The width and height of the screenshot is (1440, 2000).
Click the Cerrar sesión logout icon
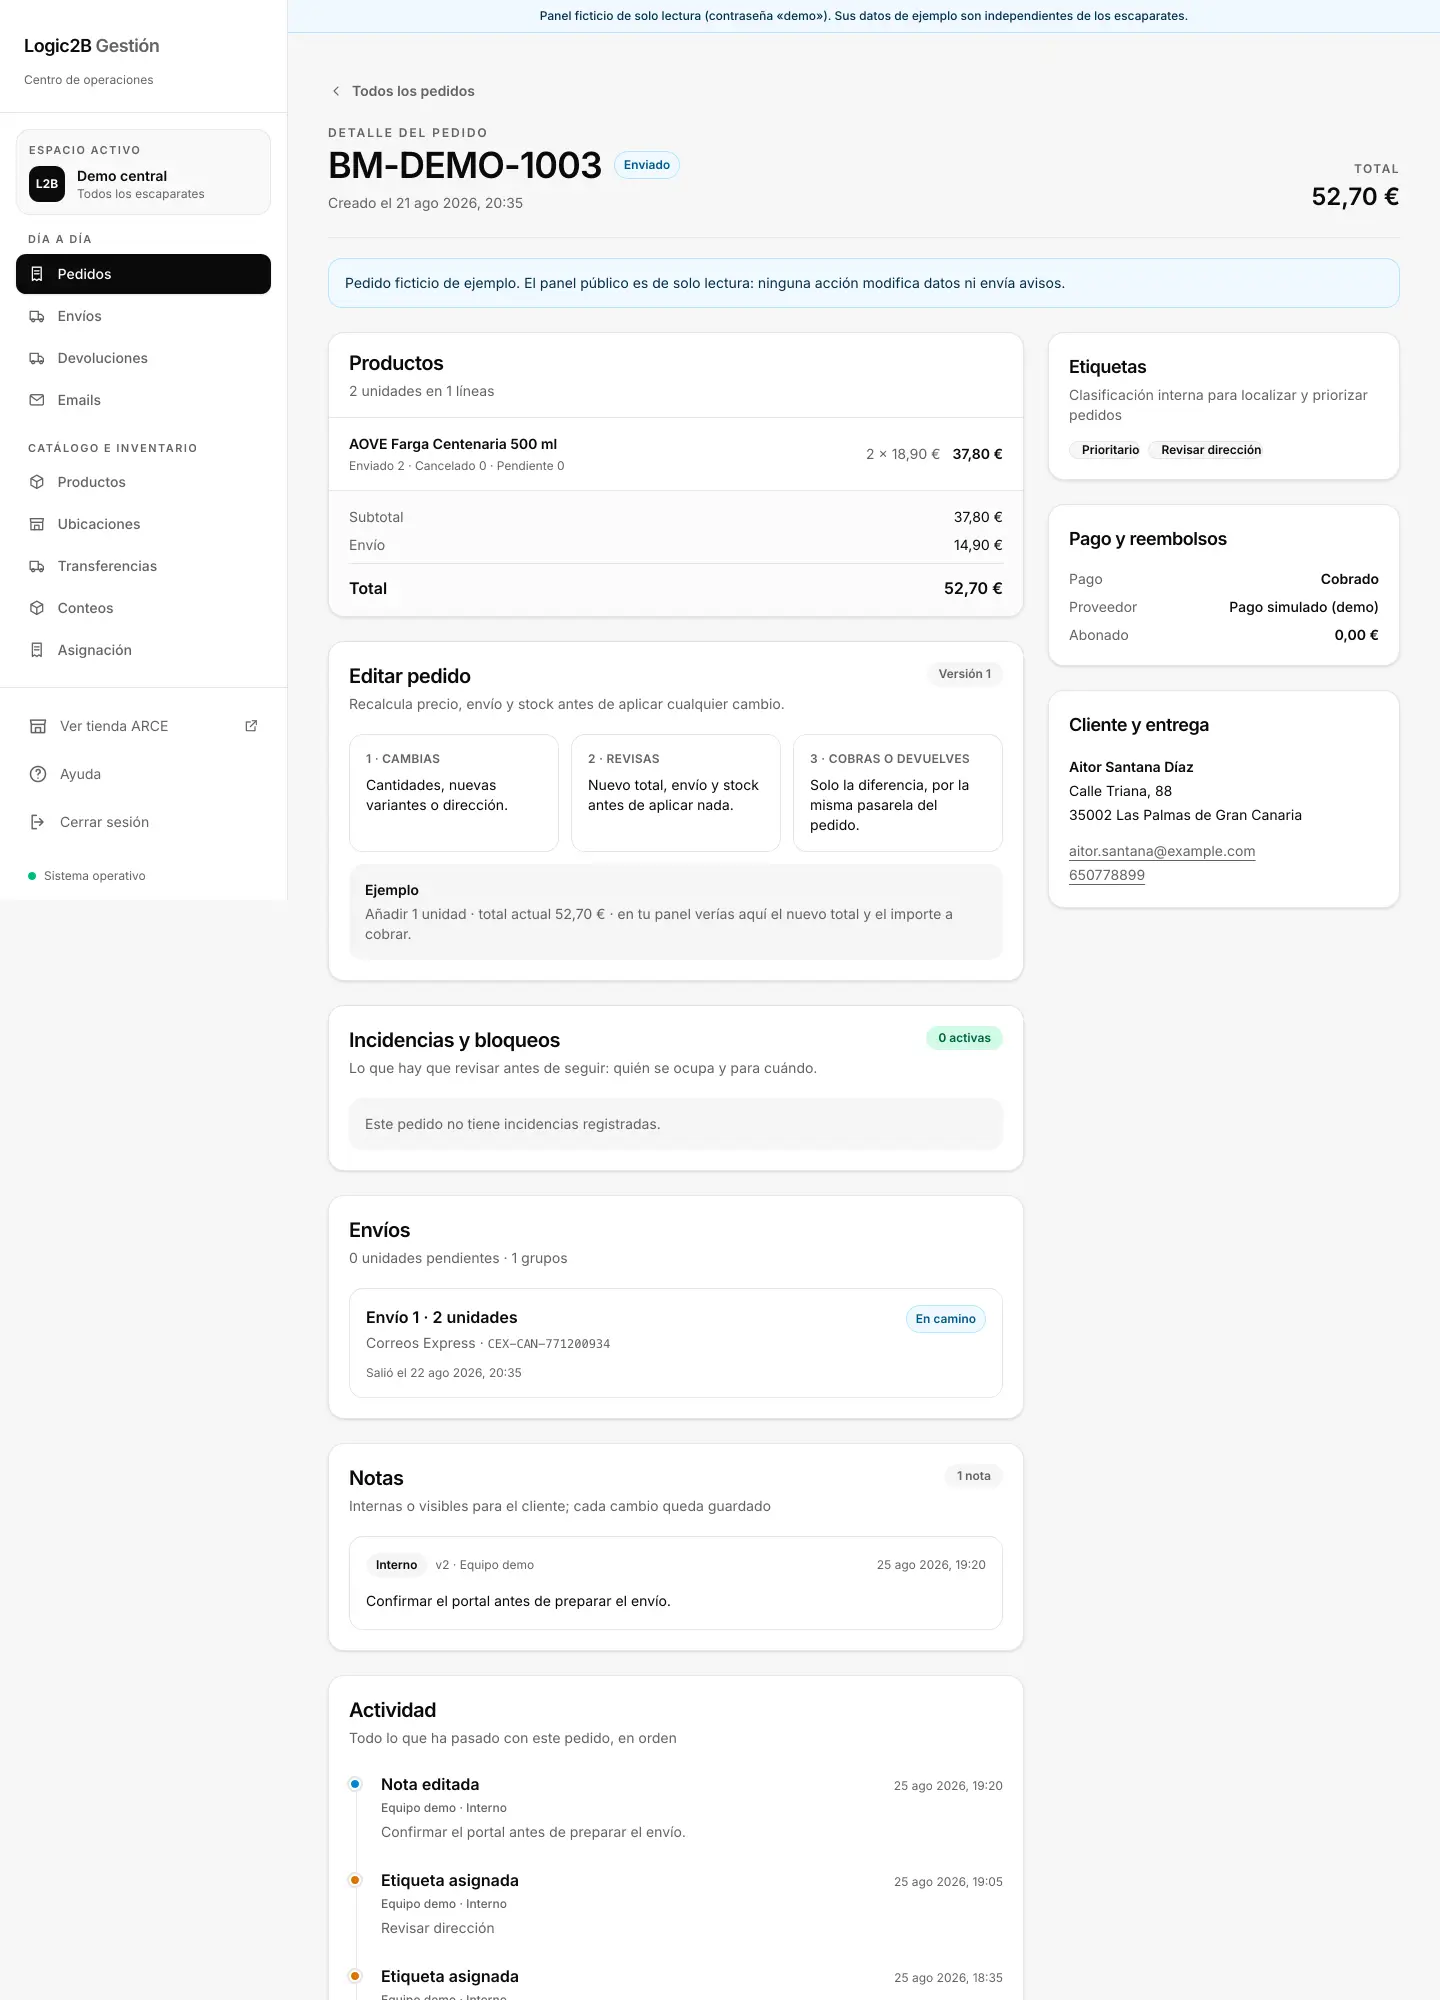pos(38,822)
